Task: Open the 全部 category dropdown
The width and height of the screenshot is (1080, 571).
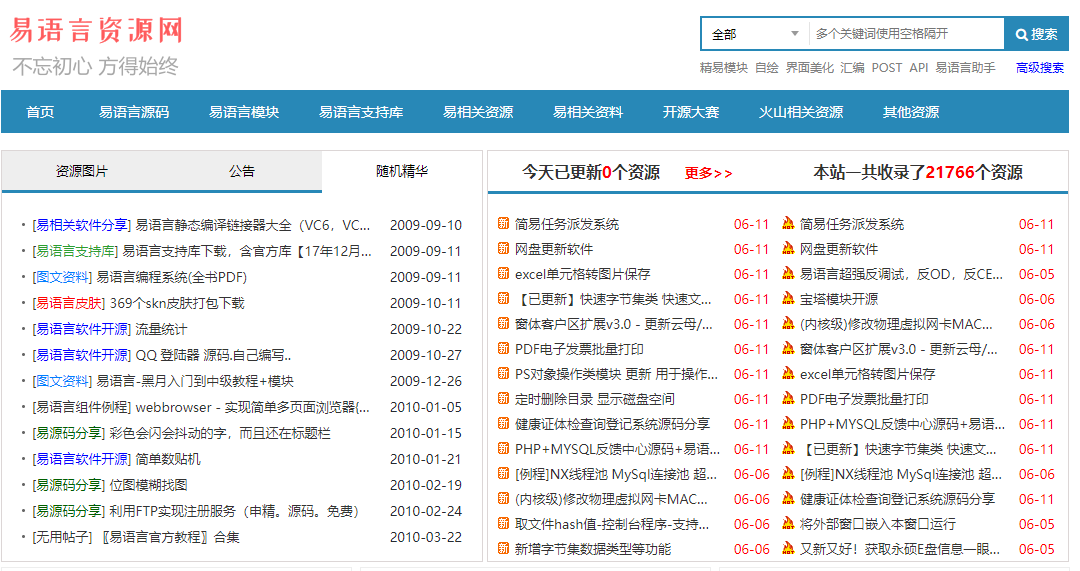Action: 755,34
